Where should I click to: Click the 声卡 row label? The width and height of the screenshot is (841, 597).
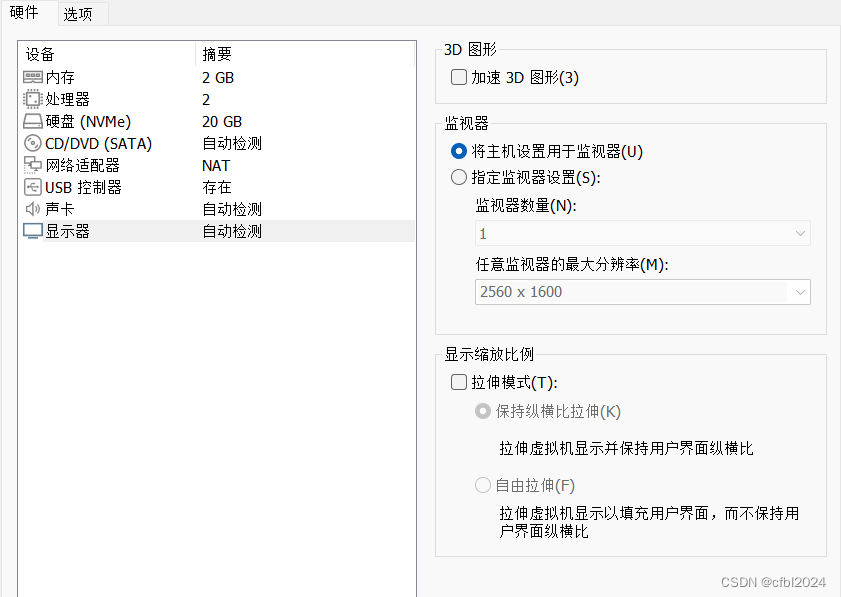coord(60,209)
